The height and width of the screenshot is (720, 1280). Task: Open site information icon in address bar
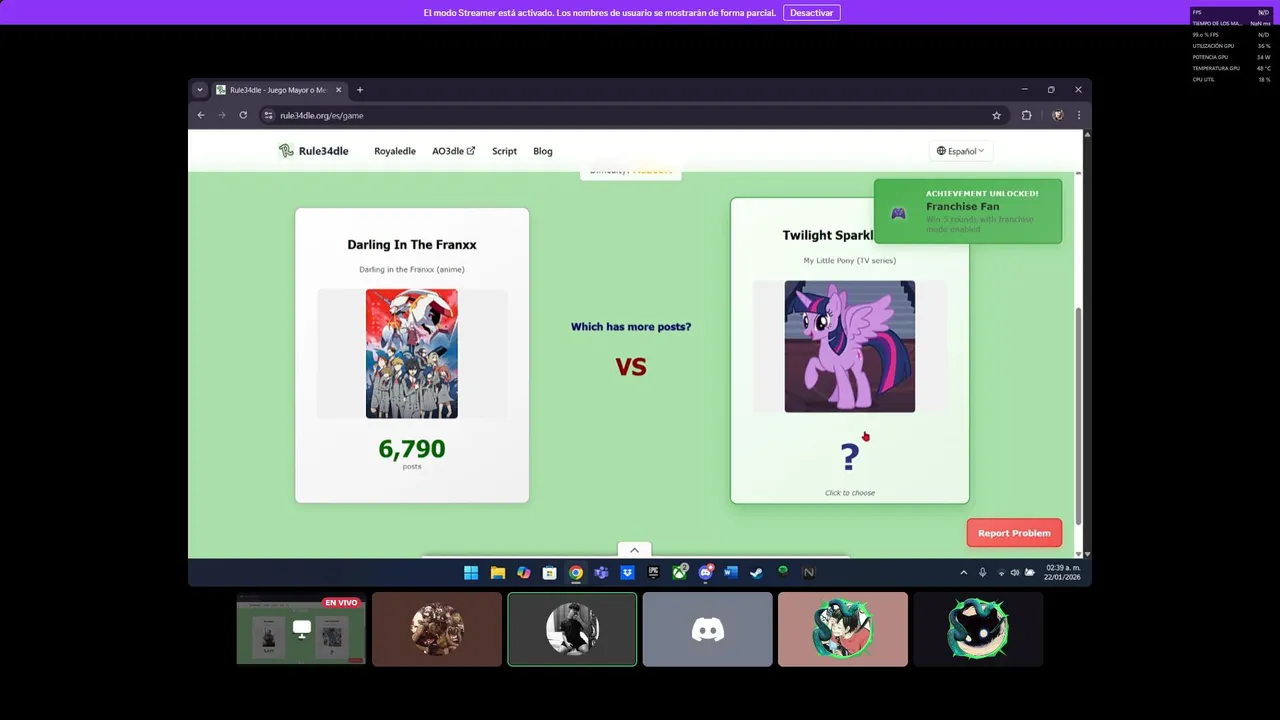tap(268, 115)
